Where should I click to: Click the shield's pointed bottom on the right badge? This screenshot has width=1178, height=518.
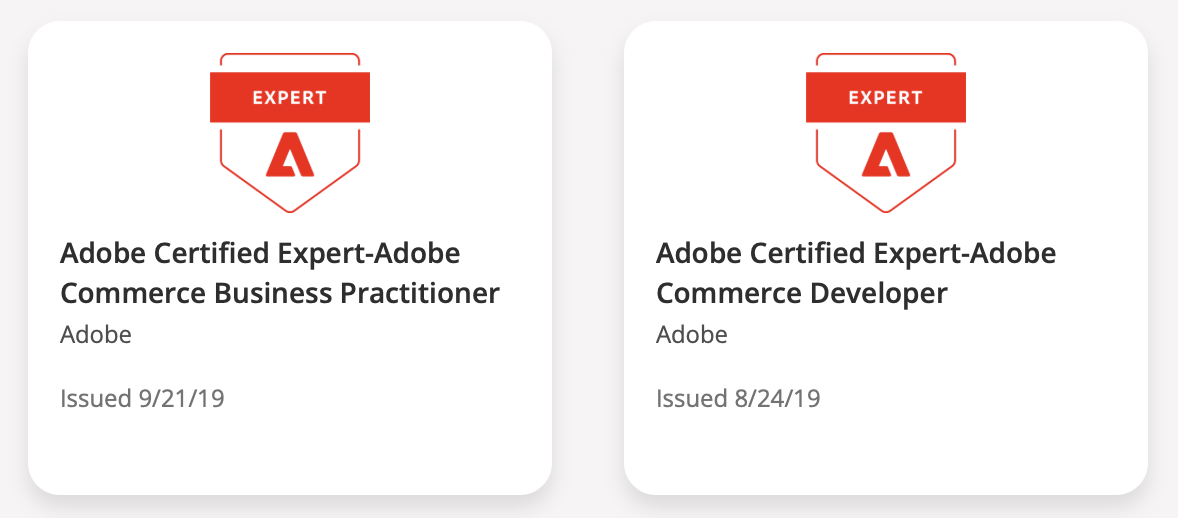[x=886, y=203]
